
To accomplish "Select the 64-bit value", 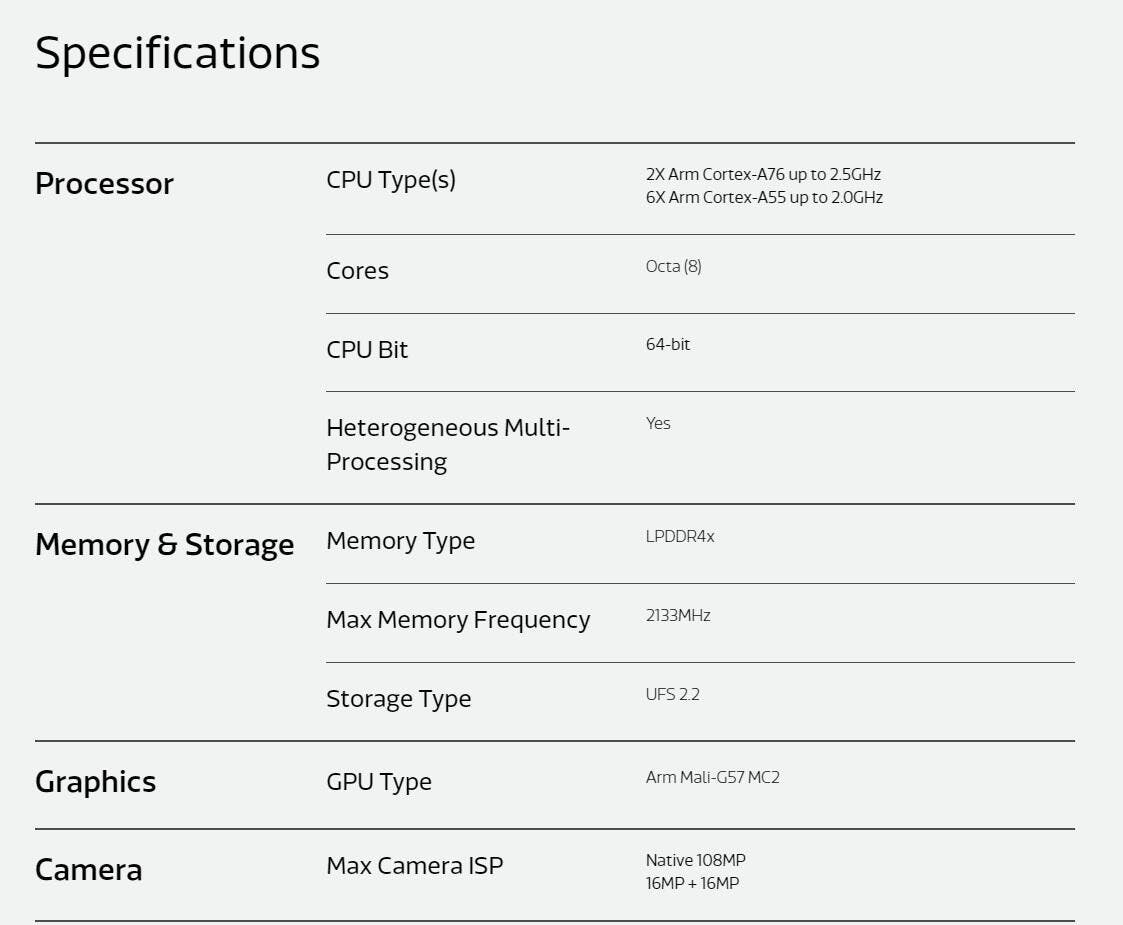I will tap(668, 344).
